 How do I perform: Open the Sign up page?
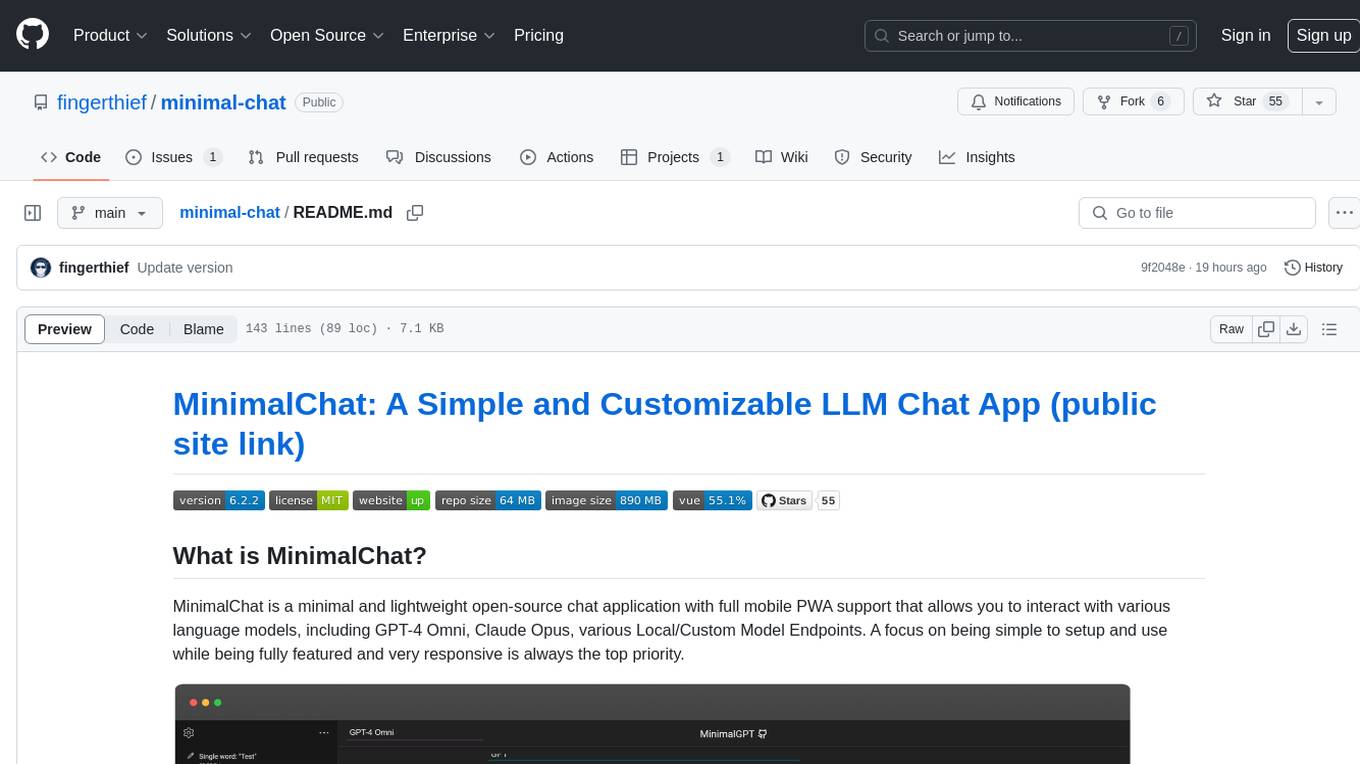coord(1323,35)
